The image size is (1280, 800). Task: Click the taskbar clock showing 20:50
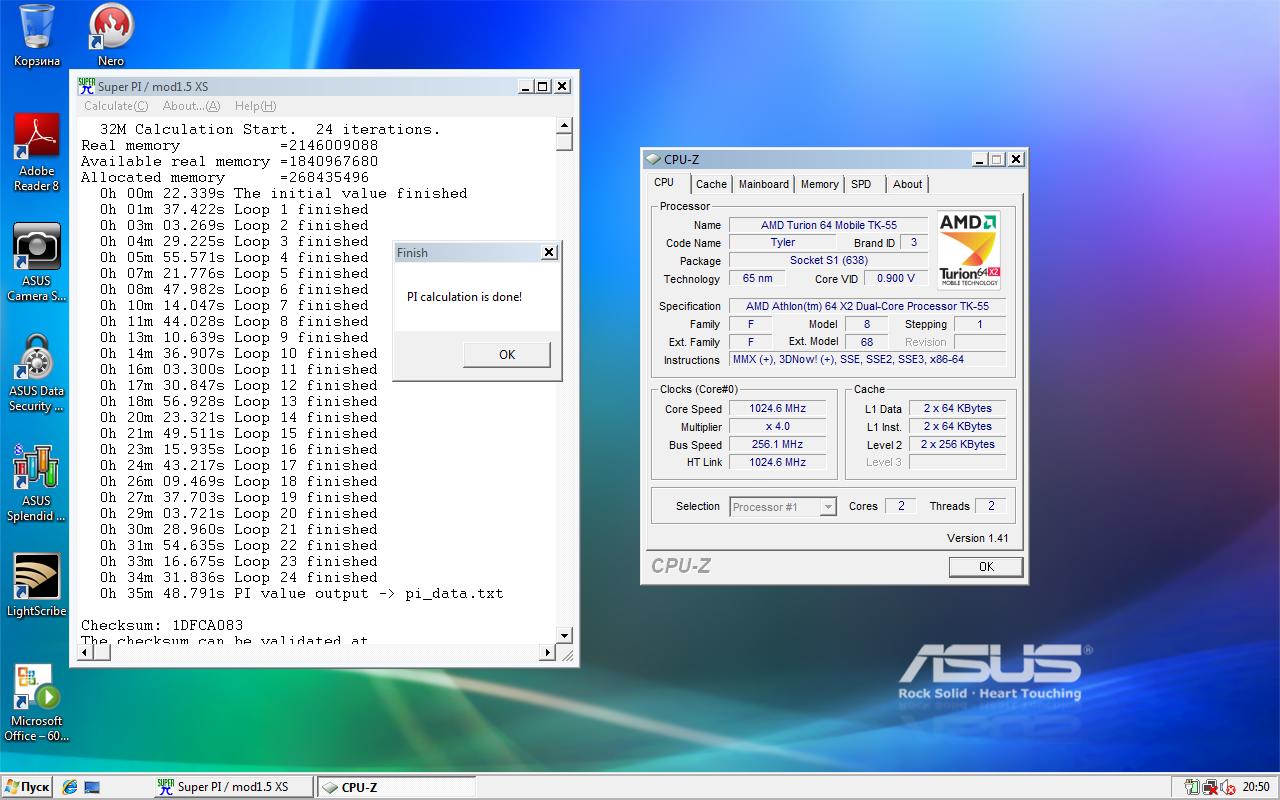tap(1256, 787)
